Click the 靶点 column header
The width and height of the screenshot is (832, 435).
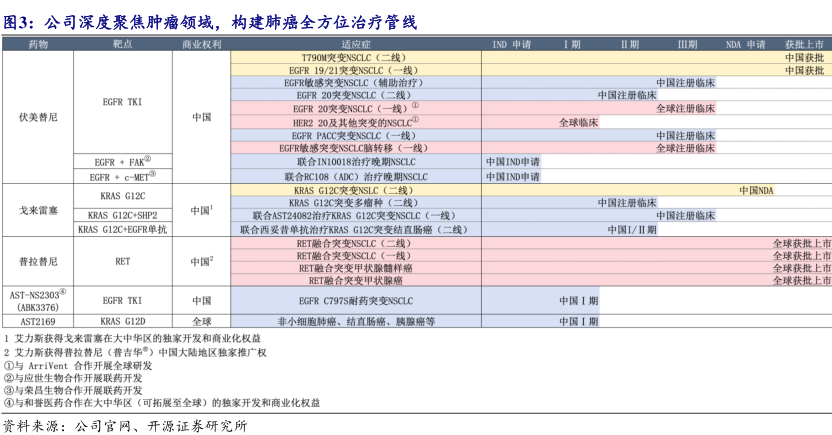coord(122,45)
